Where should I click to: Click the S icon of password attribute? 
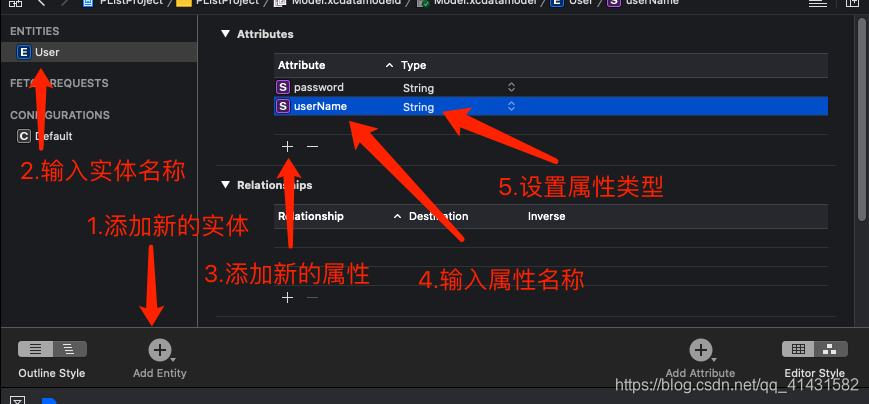click(x=283, y=87)
